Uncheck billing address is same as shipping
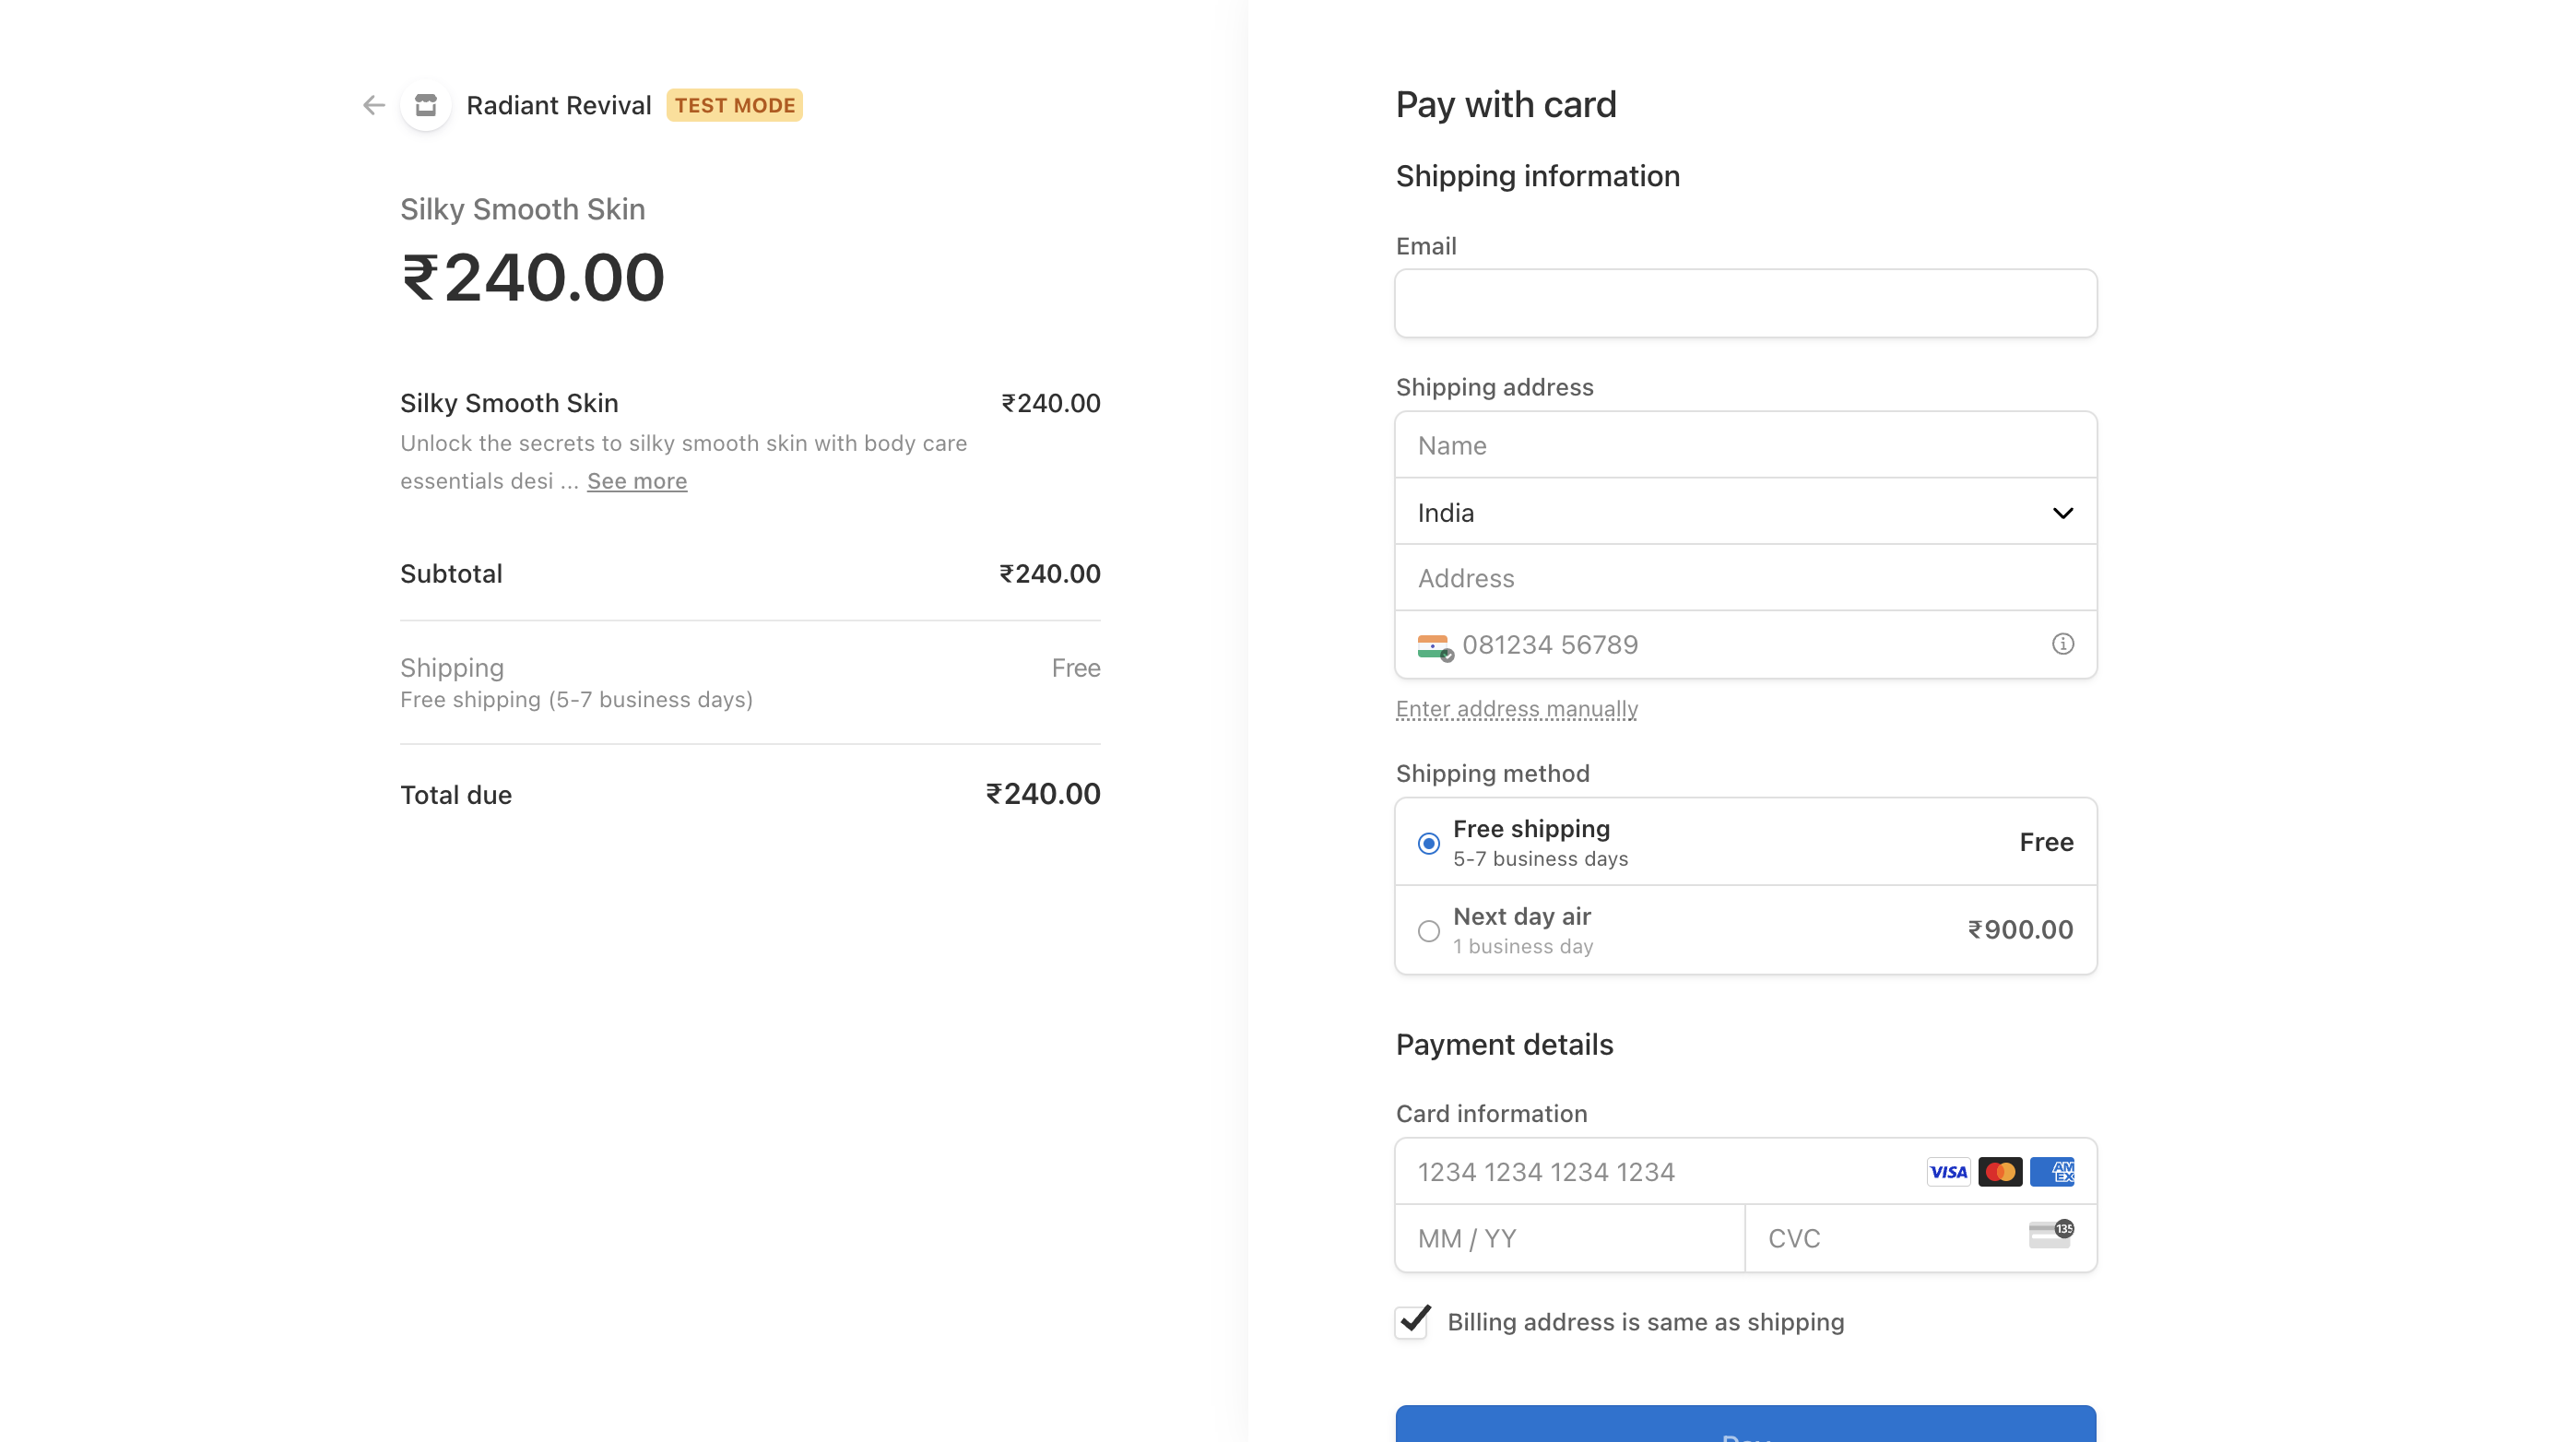This screenshot has width=2576, height=1442. coord(1411,1321)
